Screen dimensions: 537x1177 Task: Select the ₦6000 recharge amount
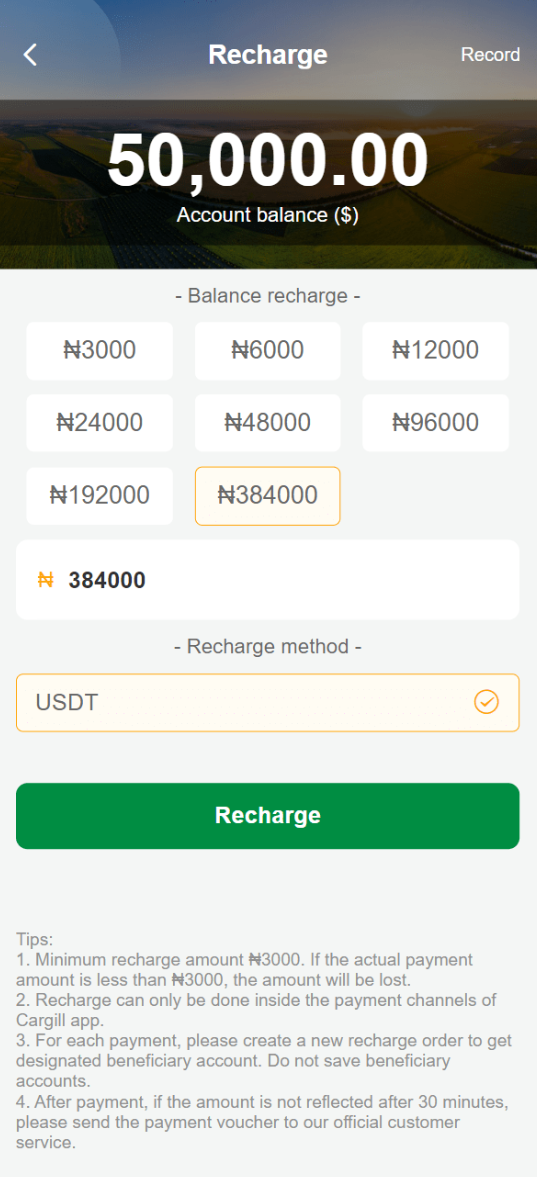[267, 351]
